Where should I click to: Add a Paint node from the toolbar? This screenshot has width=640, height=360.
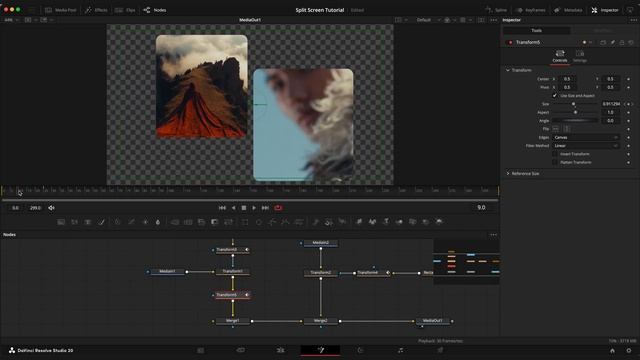tap(102, 222)
